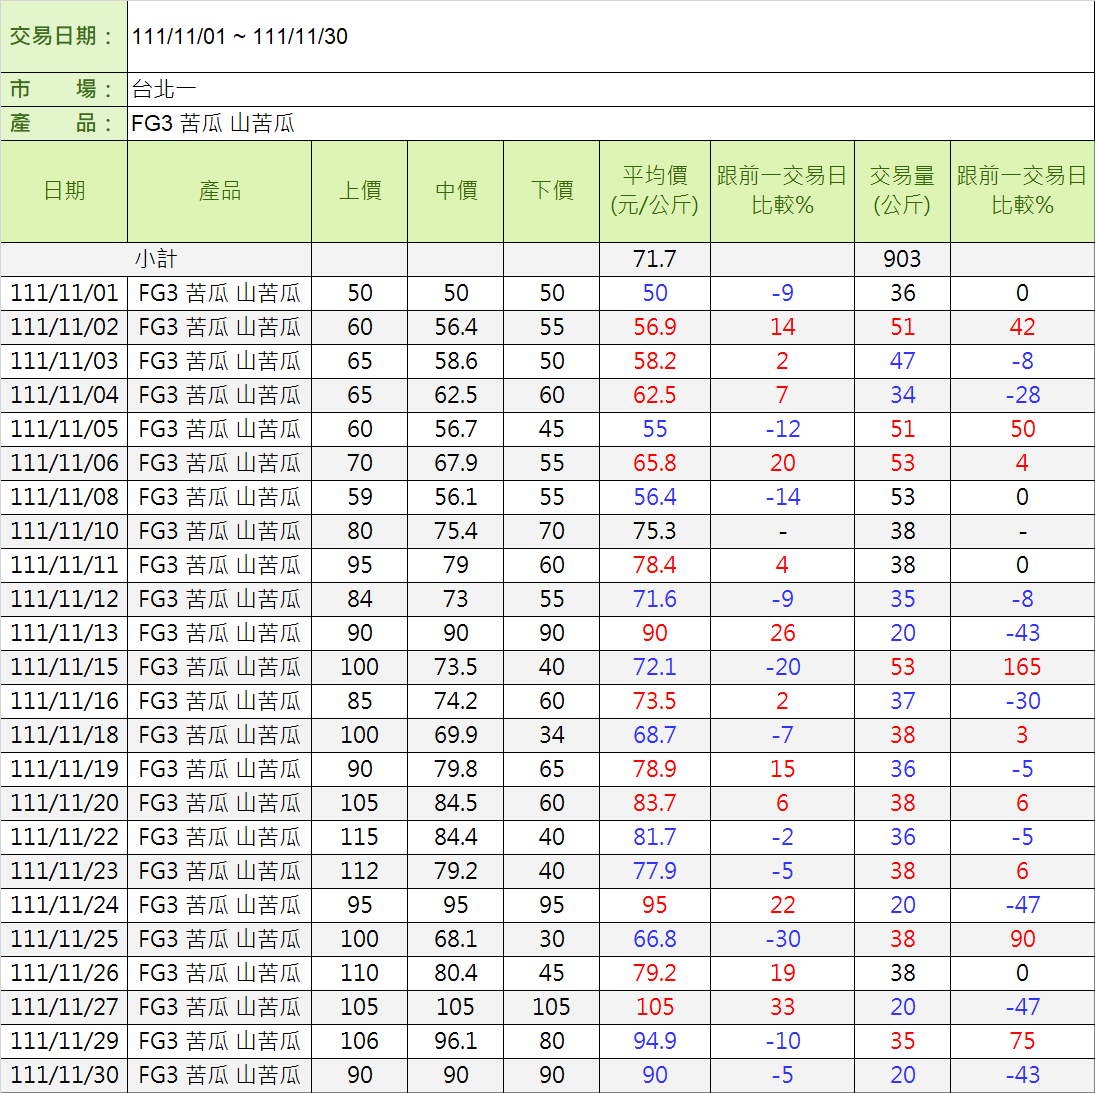Click the 產品 column header

click(219, 191)
